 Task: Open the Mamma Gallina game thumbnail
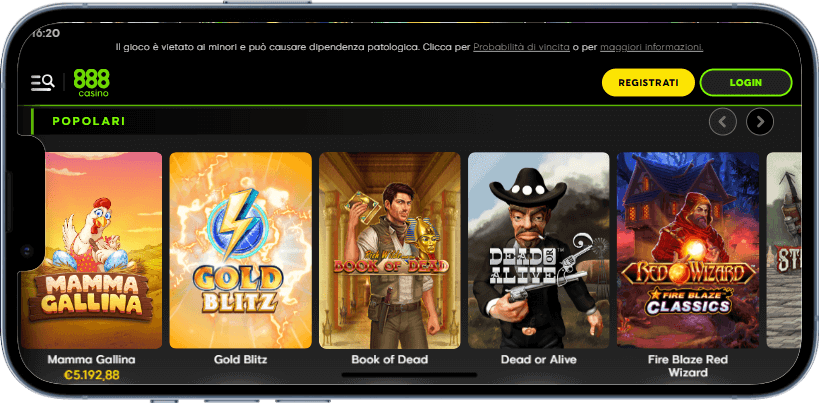click(91, 250)
